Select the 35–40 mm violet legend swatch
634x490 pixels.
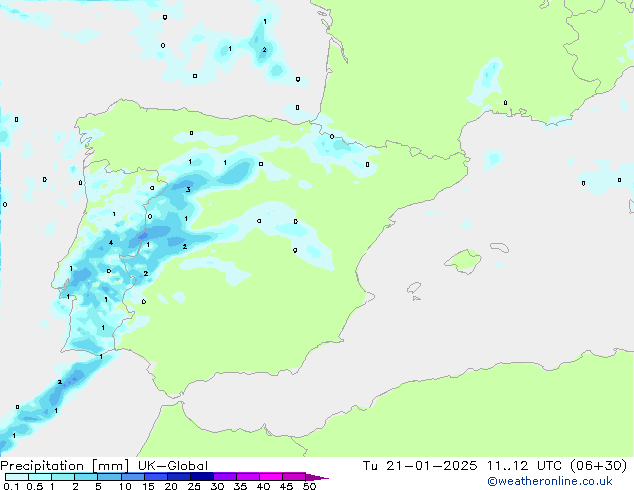click(247, 477)
